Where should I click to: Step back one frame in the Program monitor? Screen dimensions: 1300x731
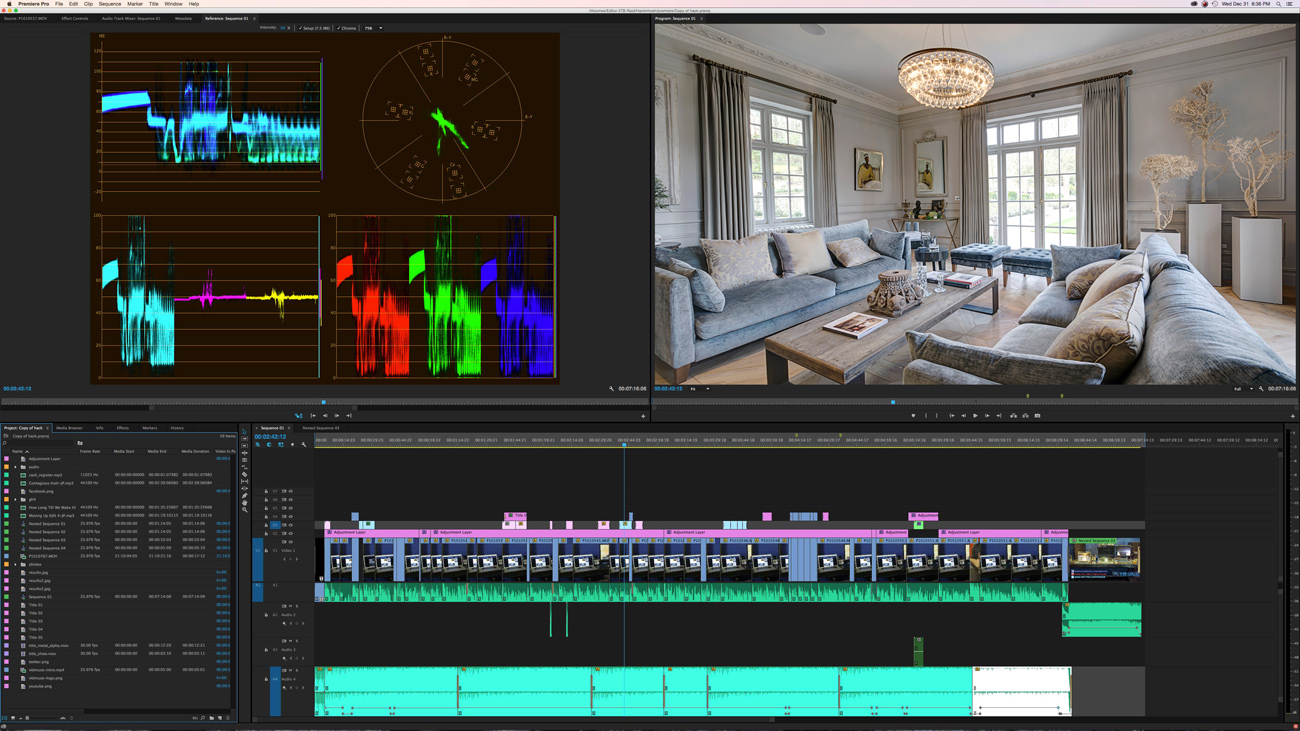(x=964, y=415)
